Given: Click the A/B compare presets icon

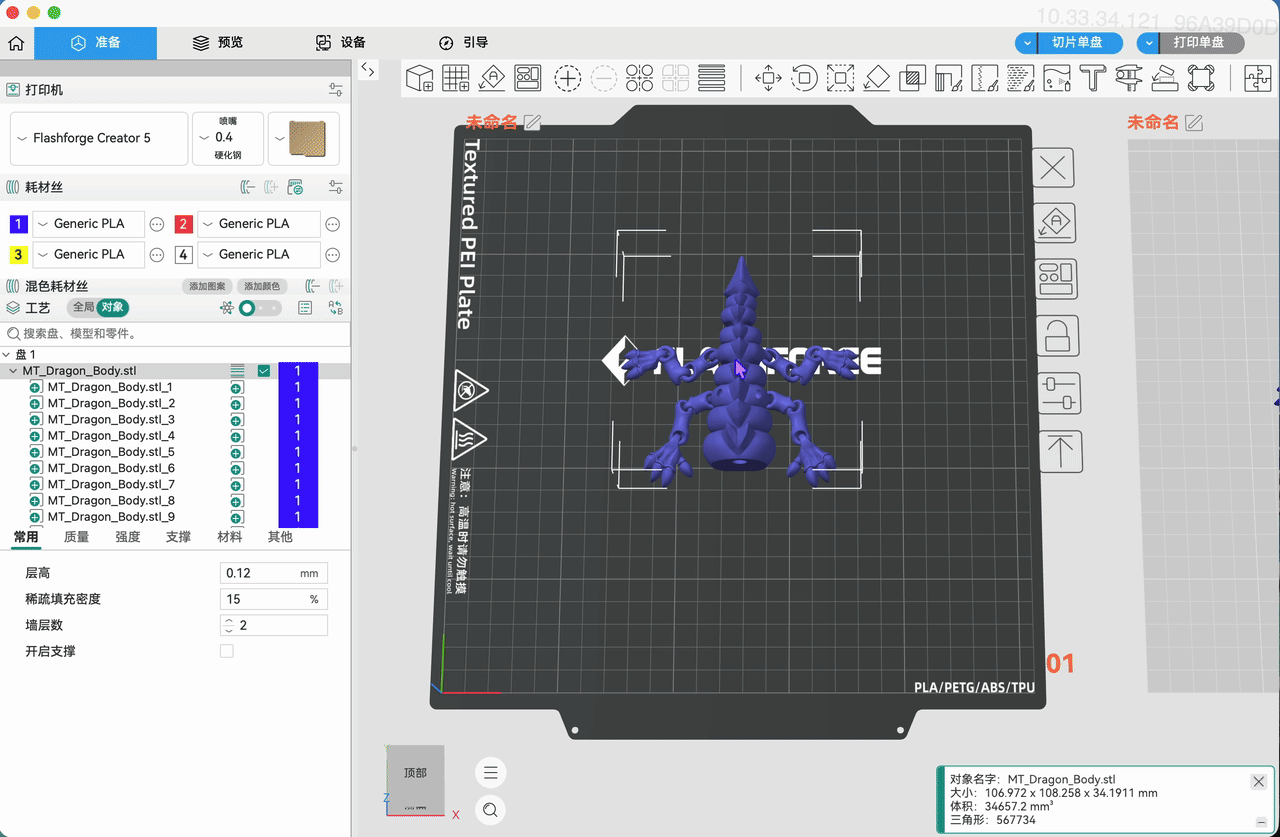Looking at the screenshot, I should click(336, 308).
